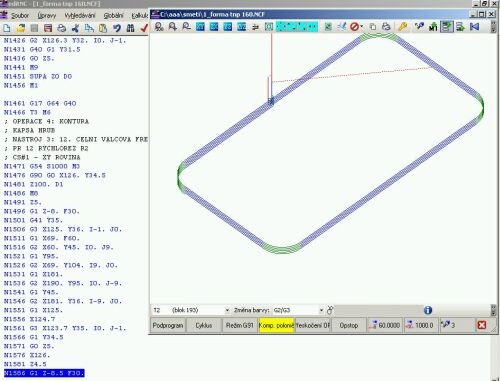Click the New file icon
Image resolution: width=500 pixels, height=381 pixels.
[x=7, y=28]
